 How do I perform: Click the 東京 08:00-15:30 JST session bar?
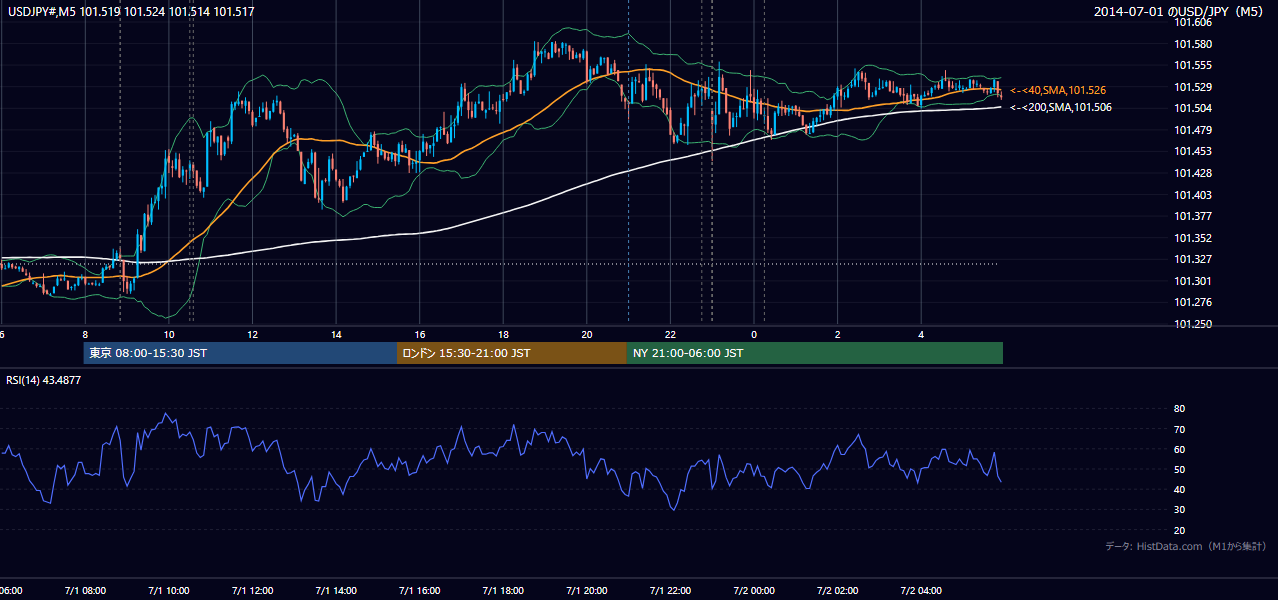[240, 353]
